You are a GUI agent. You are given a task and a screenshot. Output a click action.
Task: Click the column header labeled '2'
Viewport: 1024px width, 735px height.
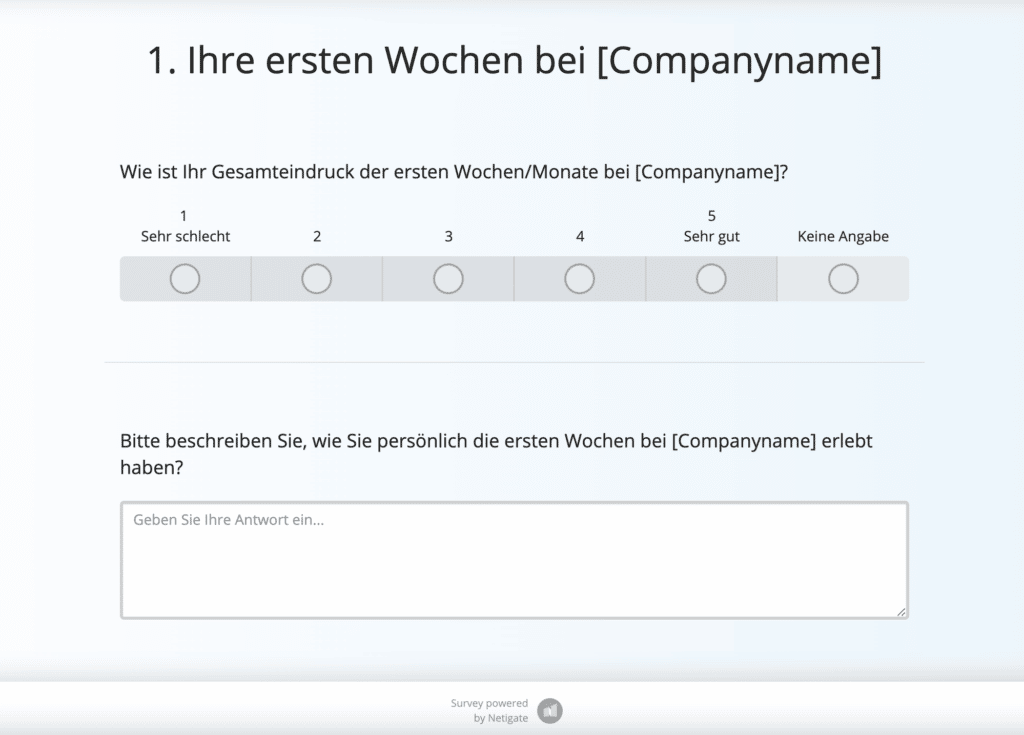coord(316,236)
